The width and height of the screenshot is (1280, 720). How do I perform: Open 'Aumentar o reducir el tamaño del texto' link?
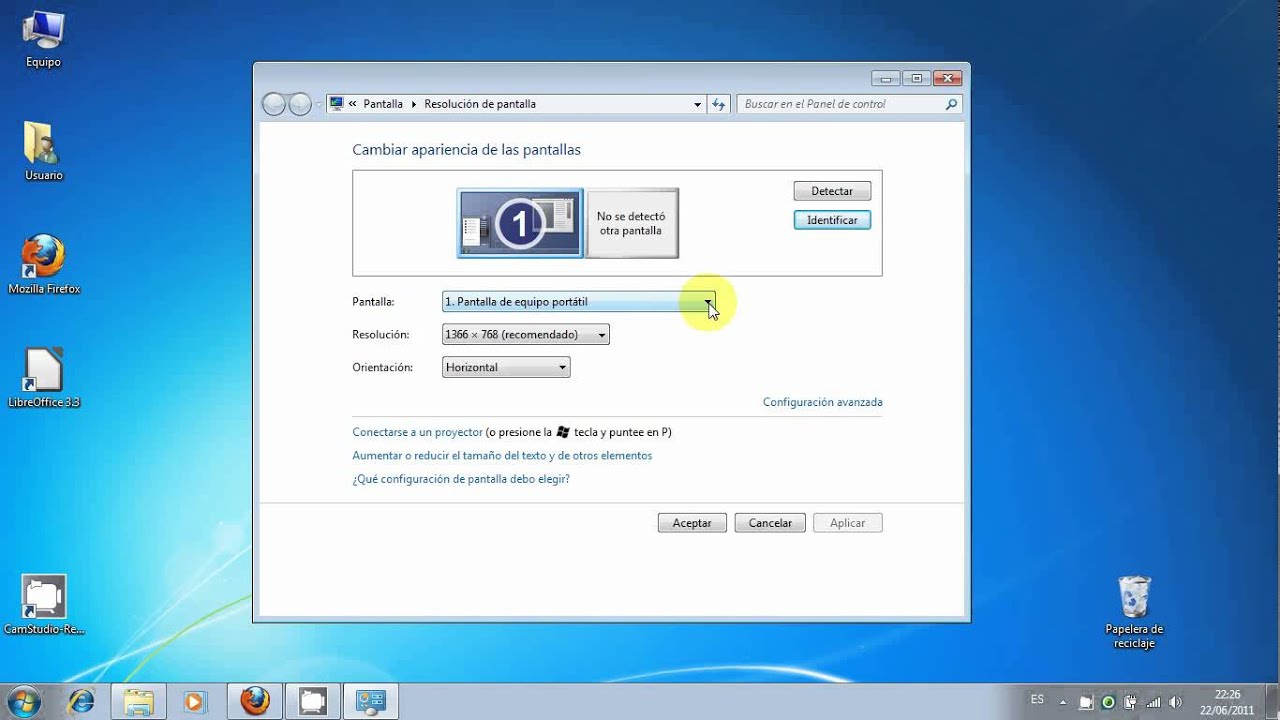502,455
